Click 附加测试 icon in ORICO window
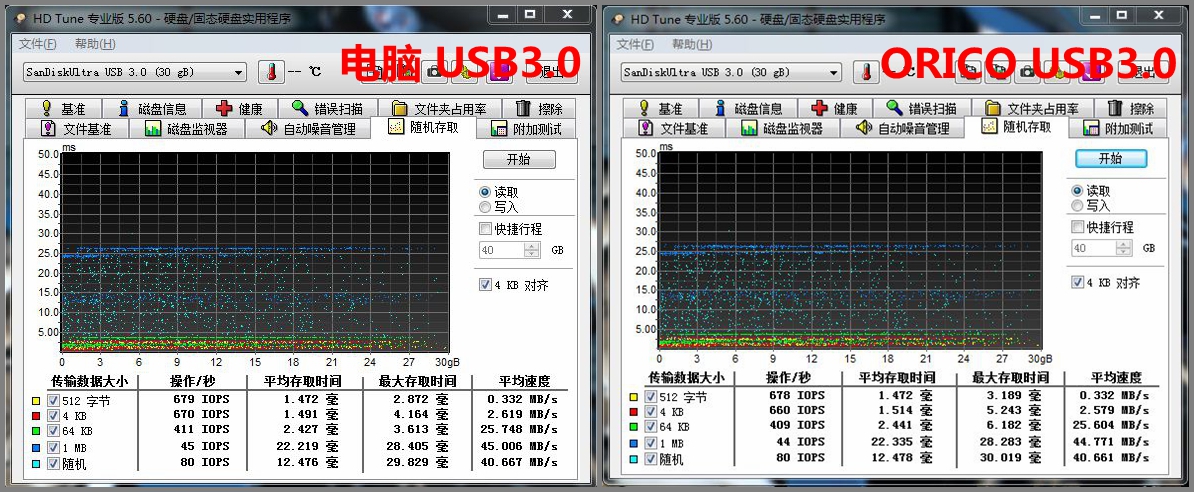 pyautogui.click(x=1091, y=128)
